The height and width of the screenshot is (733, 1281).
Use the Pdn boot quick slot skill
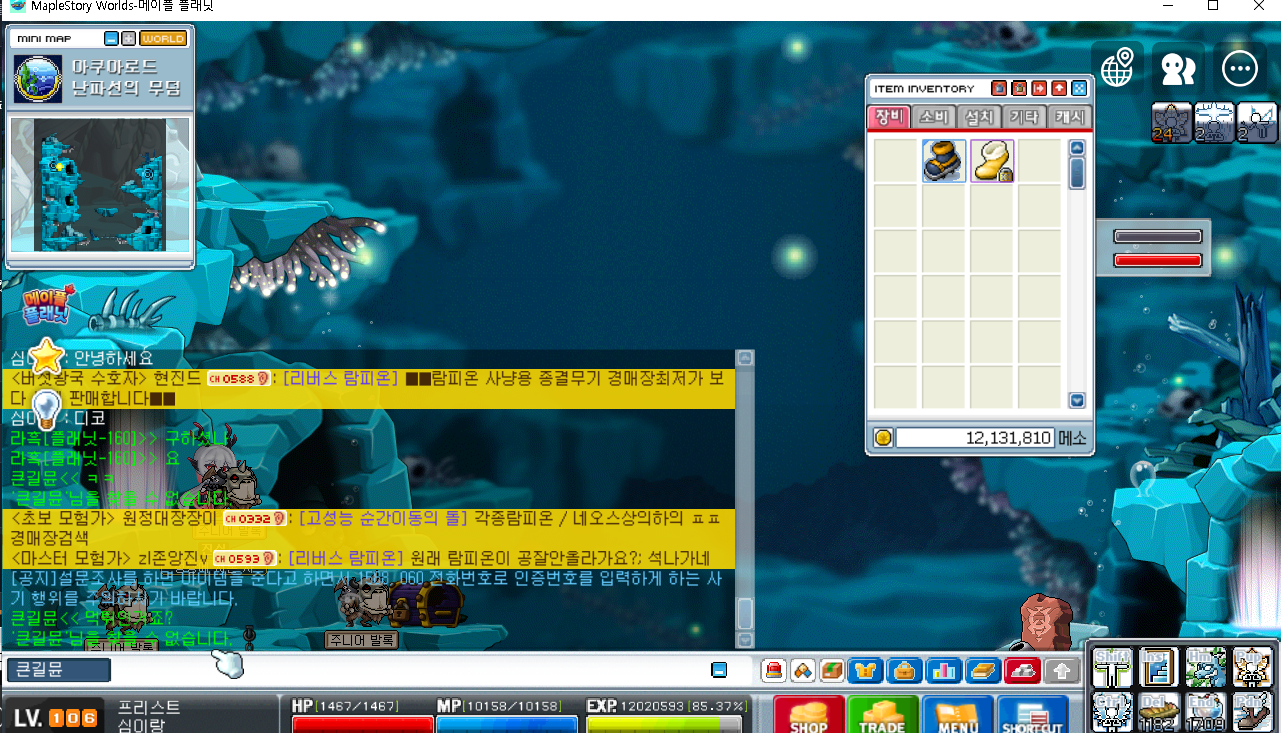pyautogui.click(x=1252, y=711)
